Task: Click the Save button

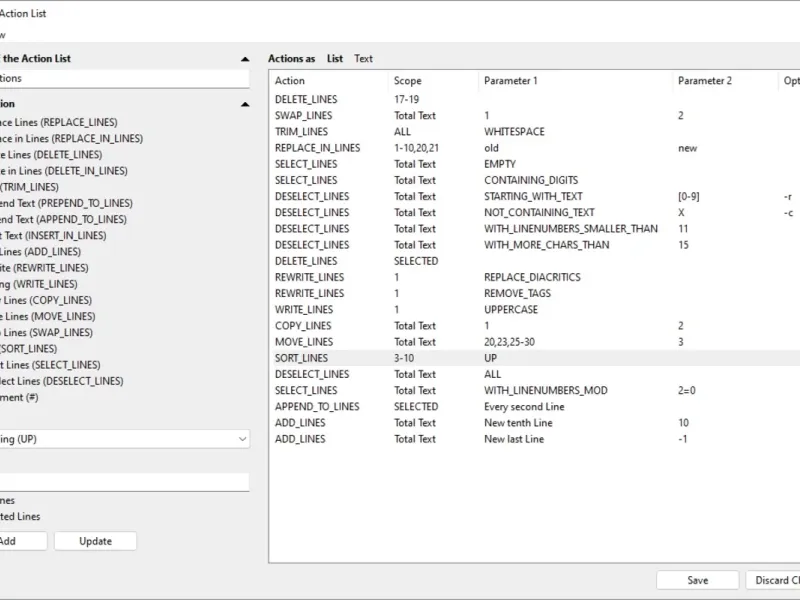Action: pyautogui.click(x=697, y=580)
